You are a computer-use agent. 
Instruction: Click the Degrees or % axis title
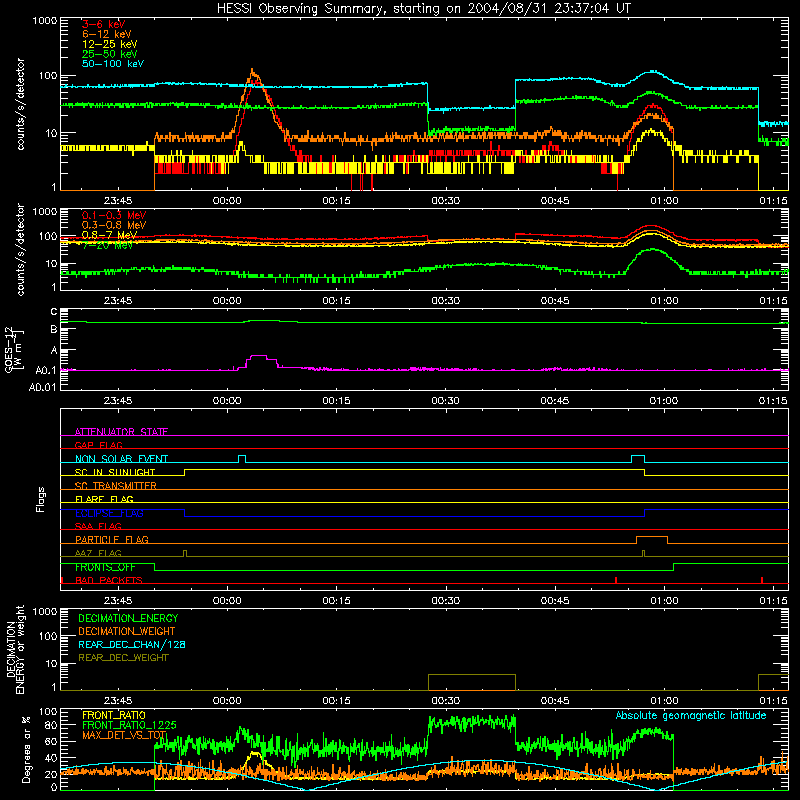tap(26, 749)
